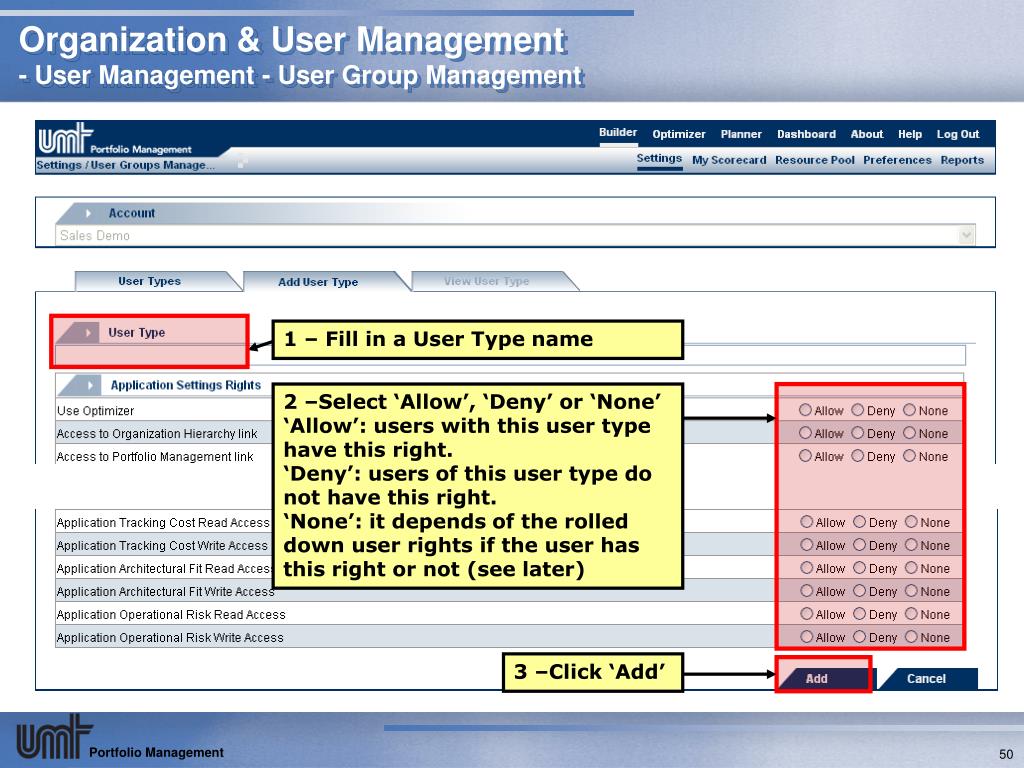This screenshot has height=768, width=1024.
Task: Pick None for Architectural Fit Read Access
Action: pos(912,568)
